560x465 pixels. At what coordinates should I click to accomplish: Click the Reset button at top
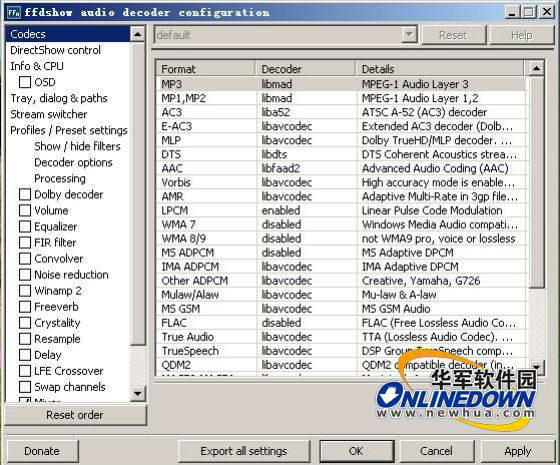coord(454,35)
